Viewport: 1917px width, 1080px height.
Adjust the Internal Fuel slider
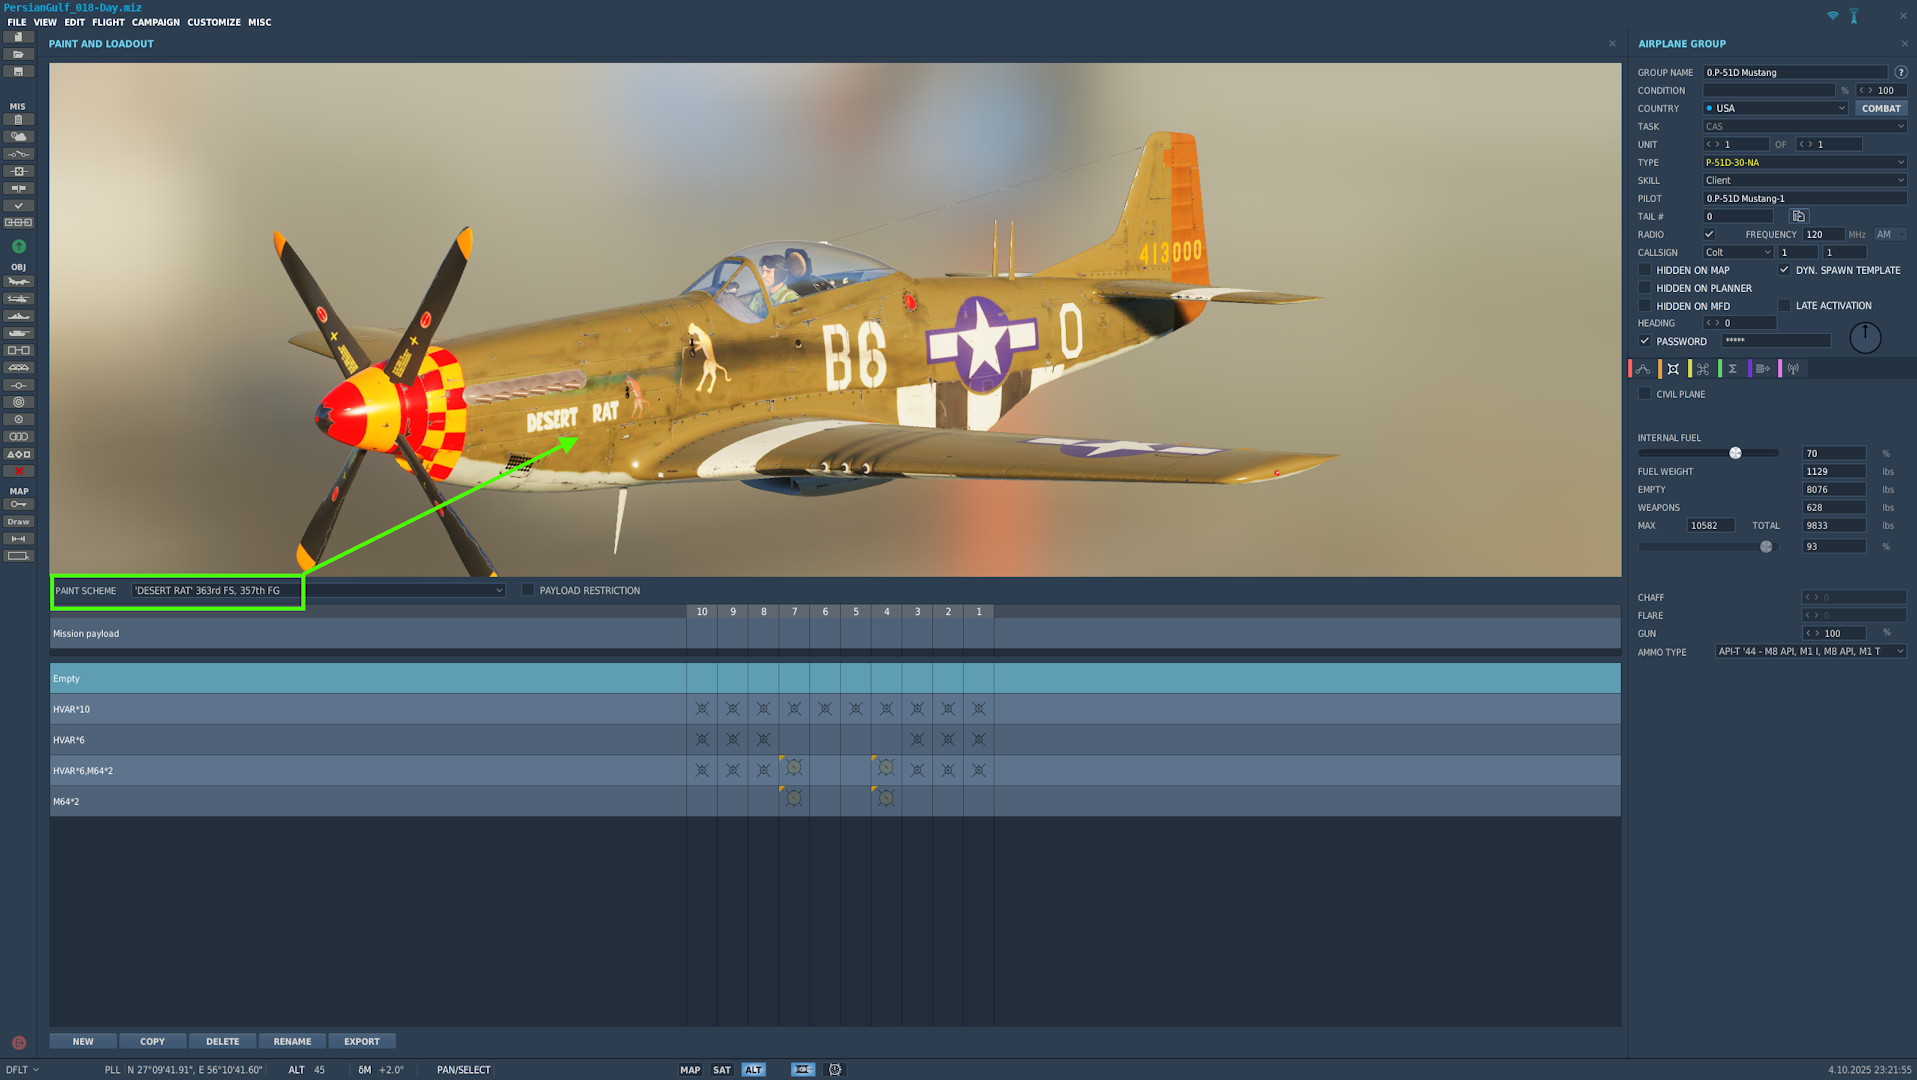coord(1735,453)
